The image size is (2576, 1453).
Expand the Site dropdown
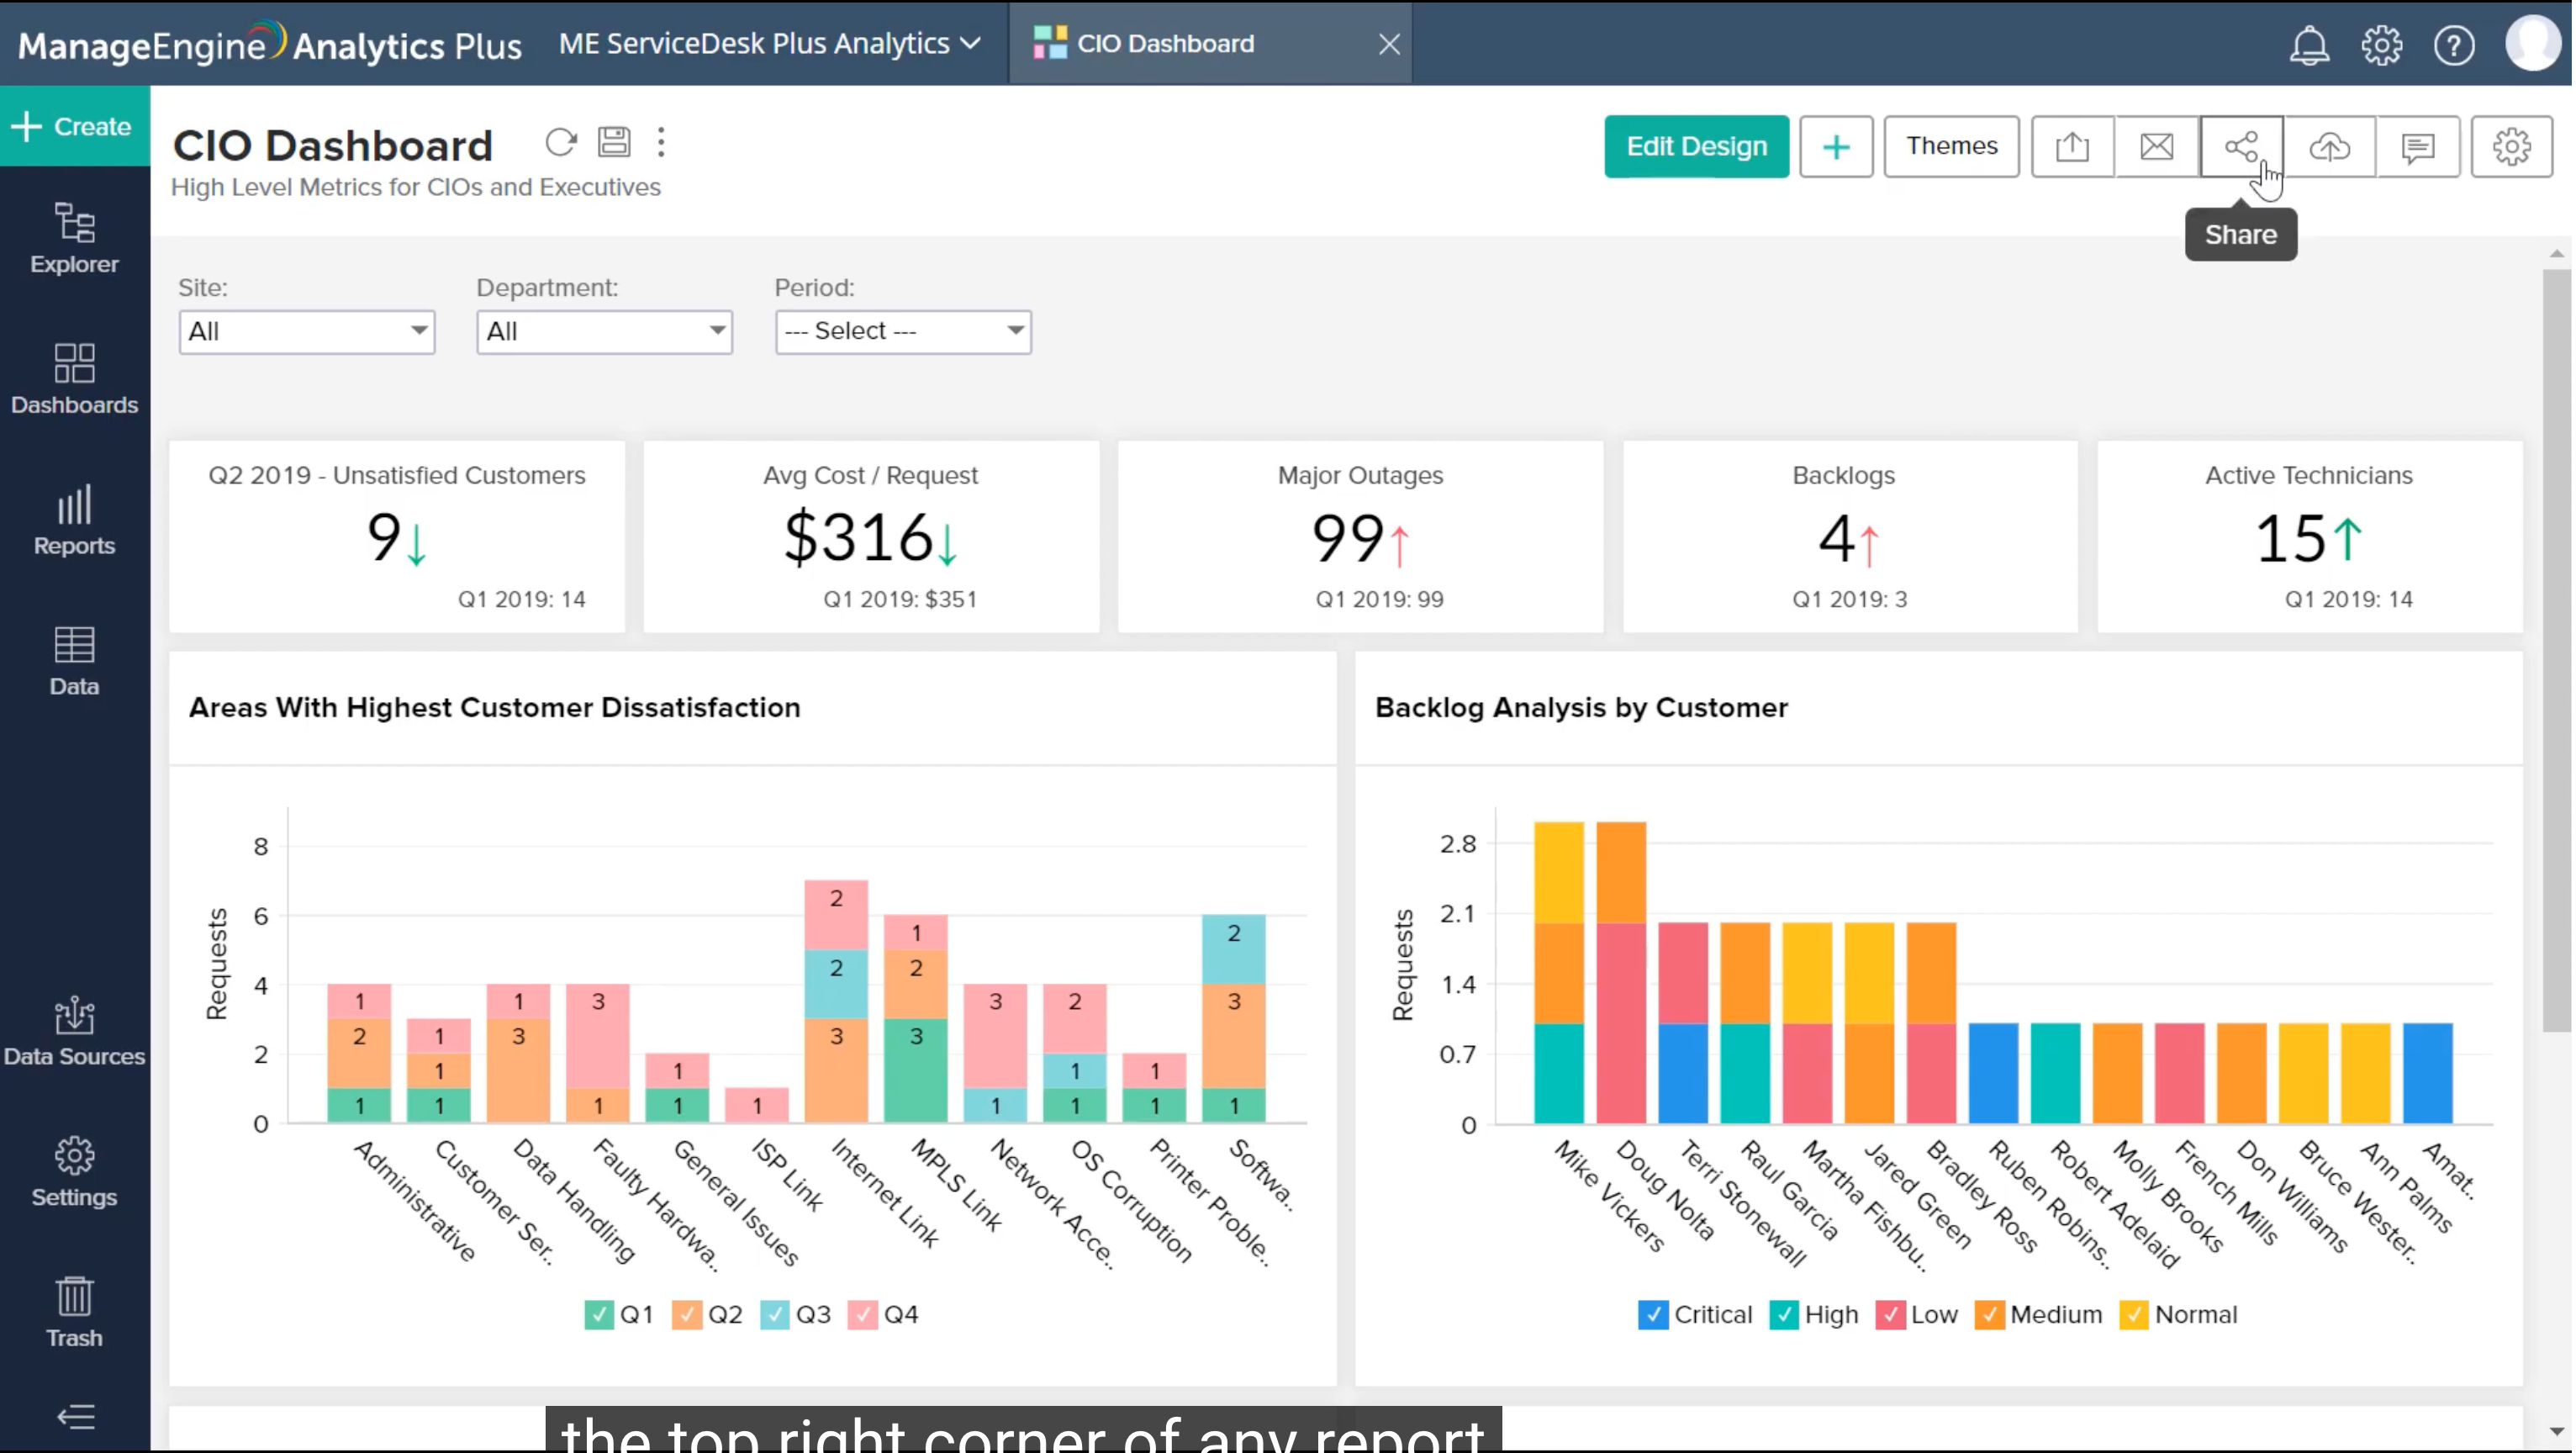click(306, 331)
